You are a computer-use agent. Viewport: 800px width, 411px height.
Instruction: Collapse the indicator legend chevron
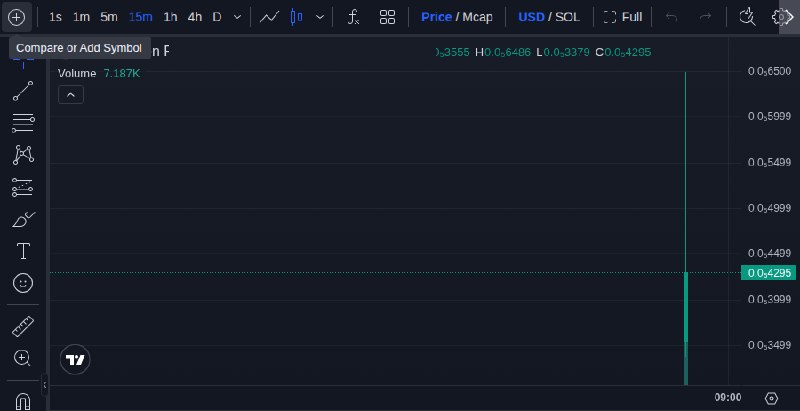pos(71,95)
